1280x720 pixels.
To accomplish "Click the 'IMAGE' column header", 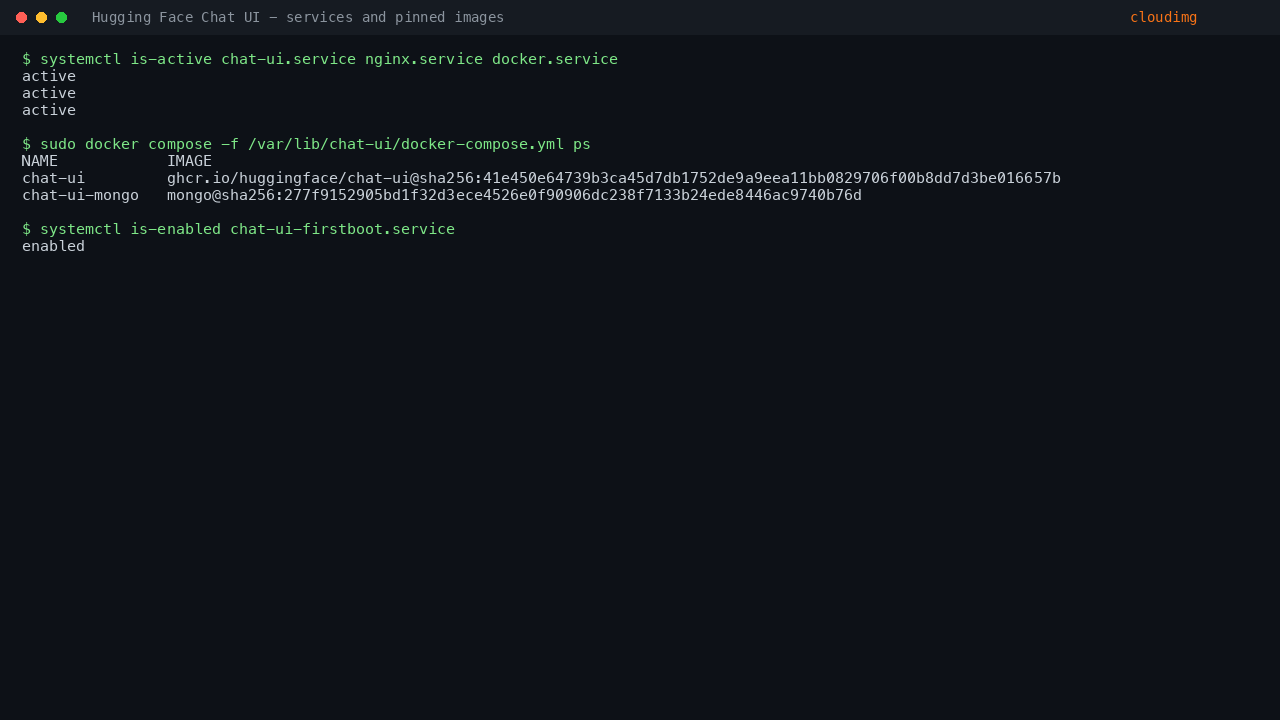I will click(x=189, y=161).
